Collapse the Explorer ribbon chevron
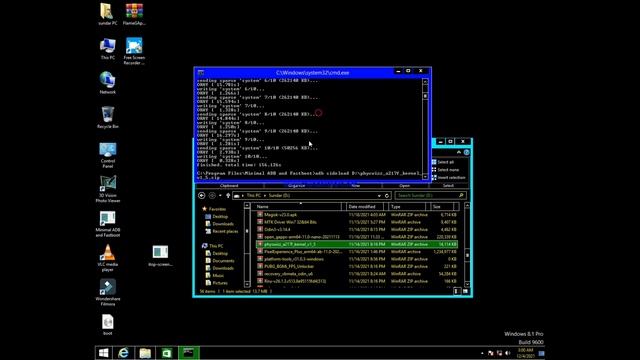Image resolution: width=640 pixels, height=360 pixels. (459, 152)
